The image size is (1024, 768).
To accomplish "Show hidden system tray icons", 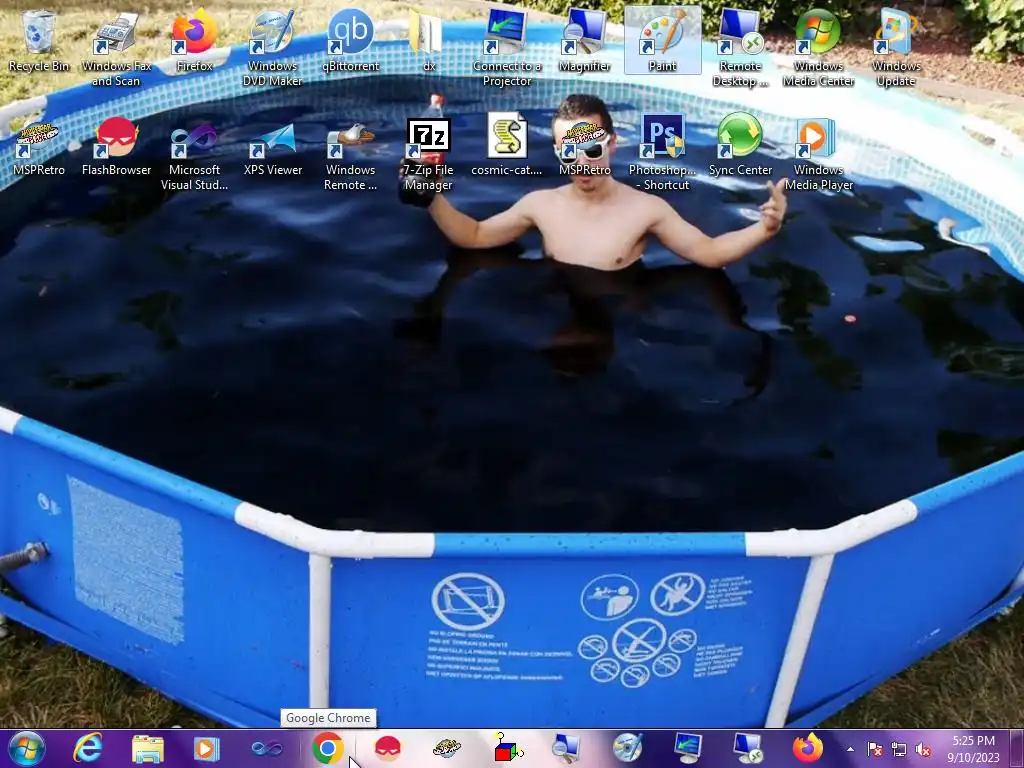I will pyautogui.click(x=850, y=749).
